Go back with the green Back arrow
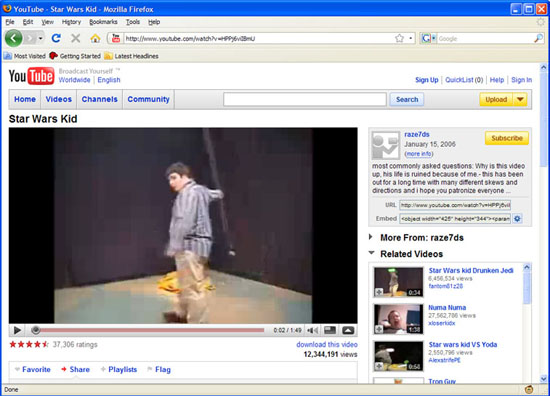The width and height of the screenshot is (550, 396). click(x=13, y=38)
